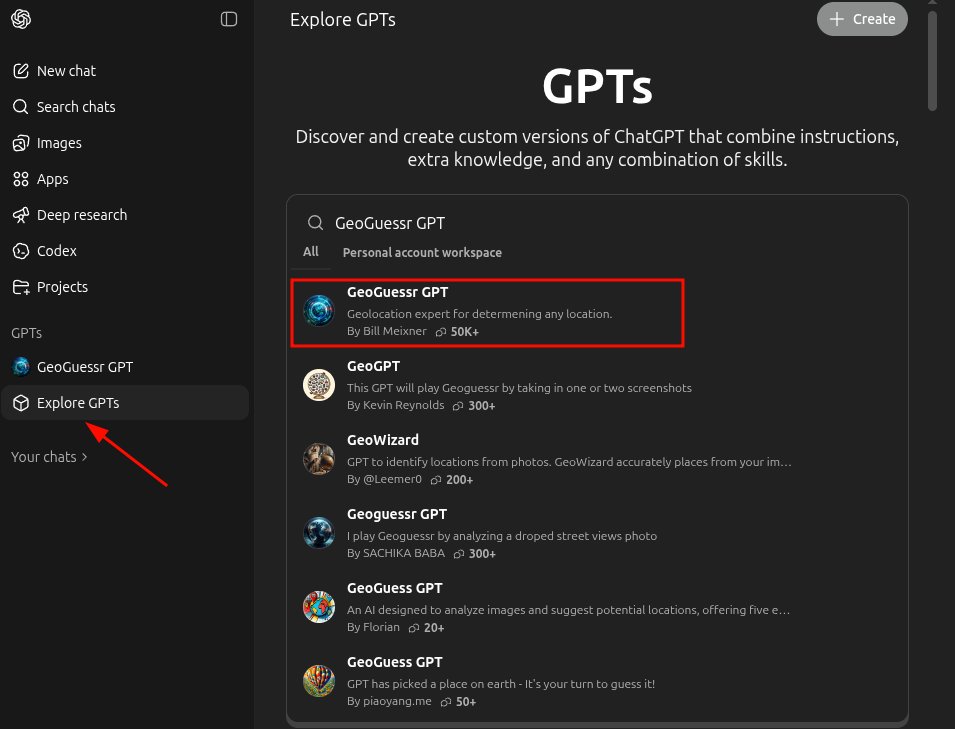Click 'By Kevin Reynolds' author text
The width and height of the screenshot is (955, 729).
395,405
